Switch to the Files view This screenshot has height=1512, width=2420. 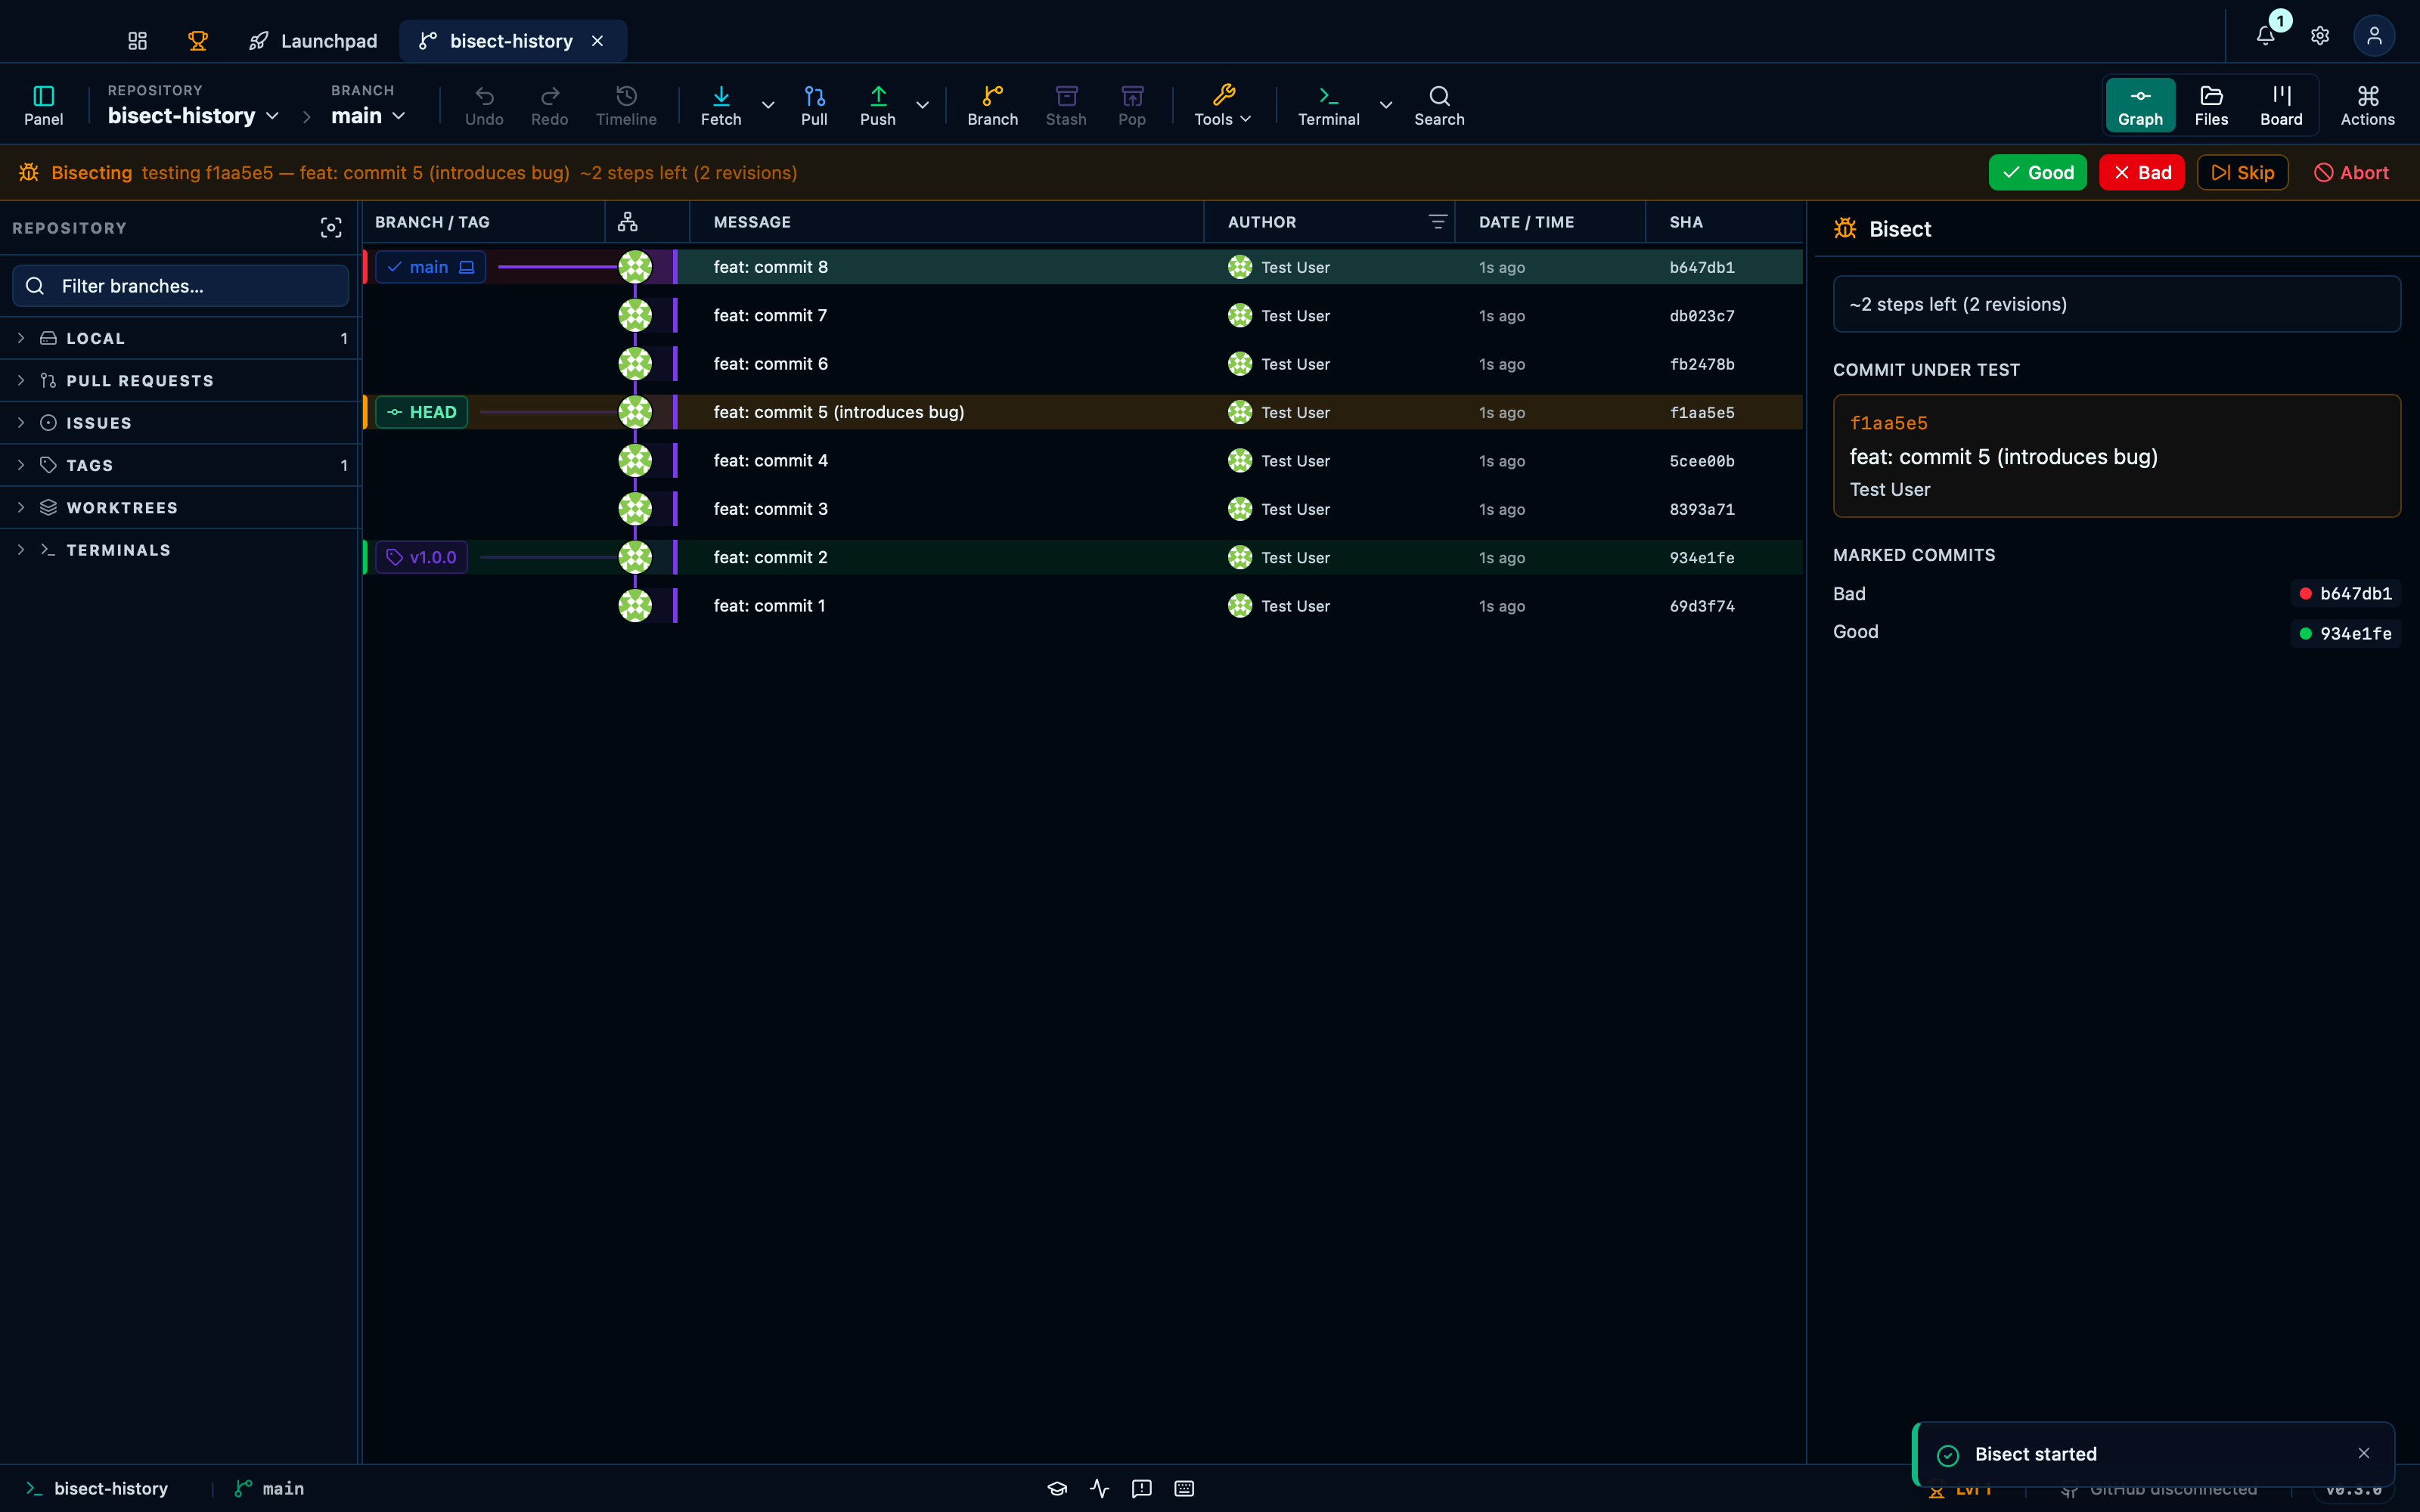point(2211,105)
